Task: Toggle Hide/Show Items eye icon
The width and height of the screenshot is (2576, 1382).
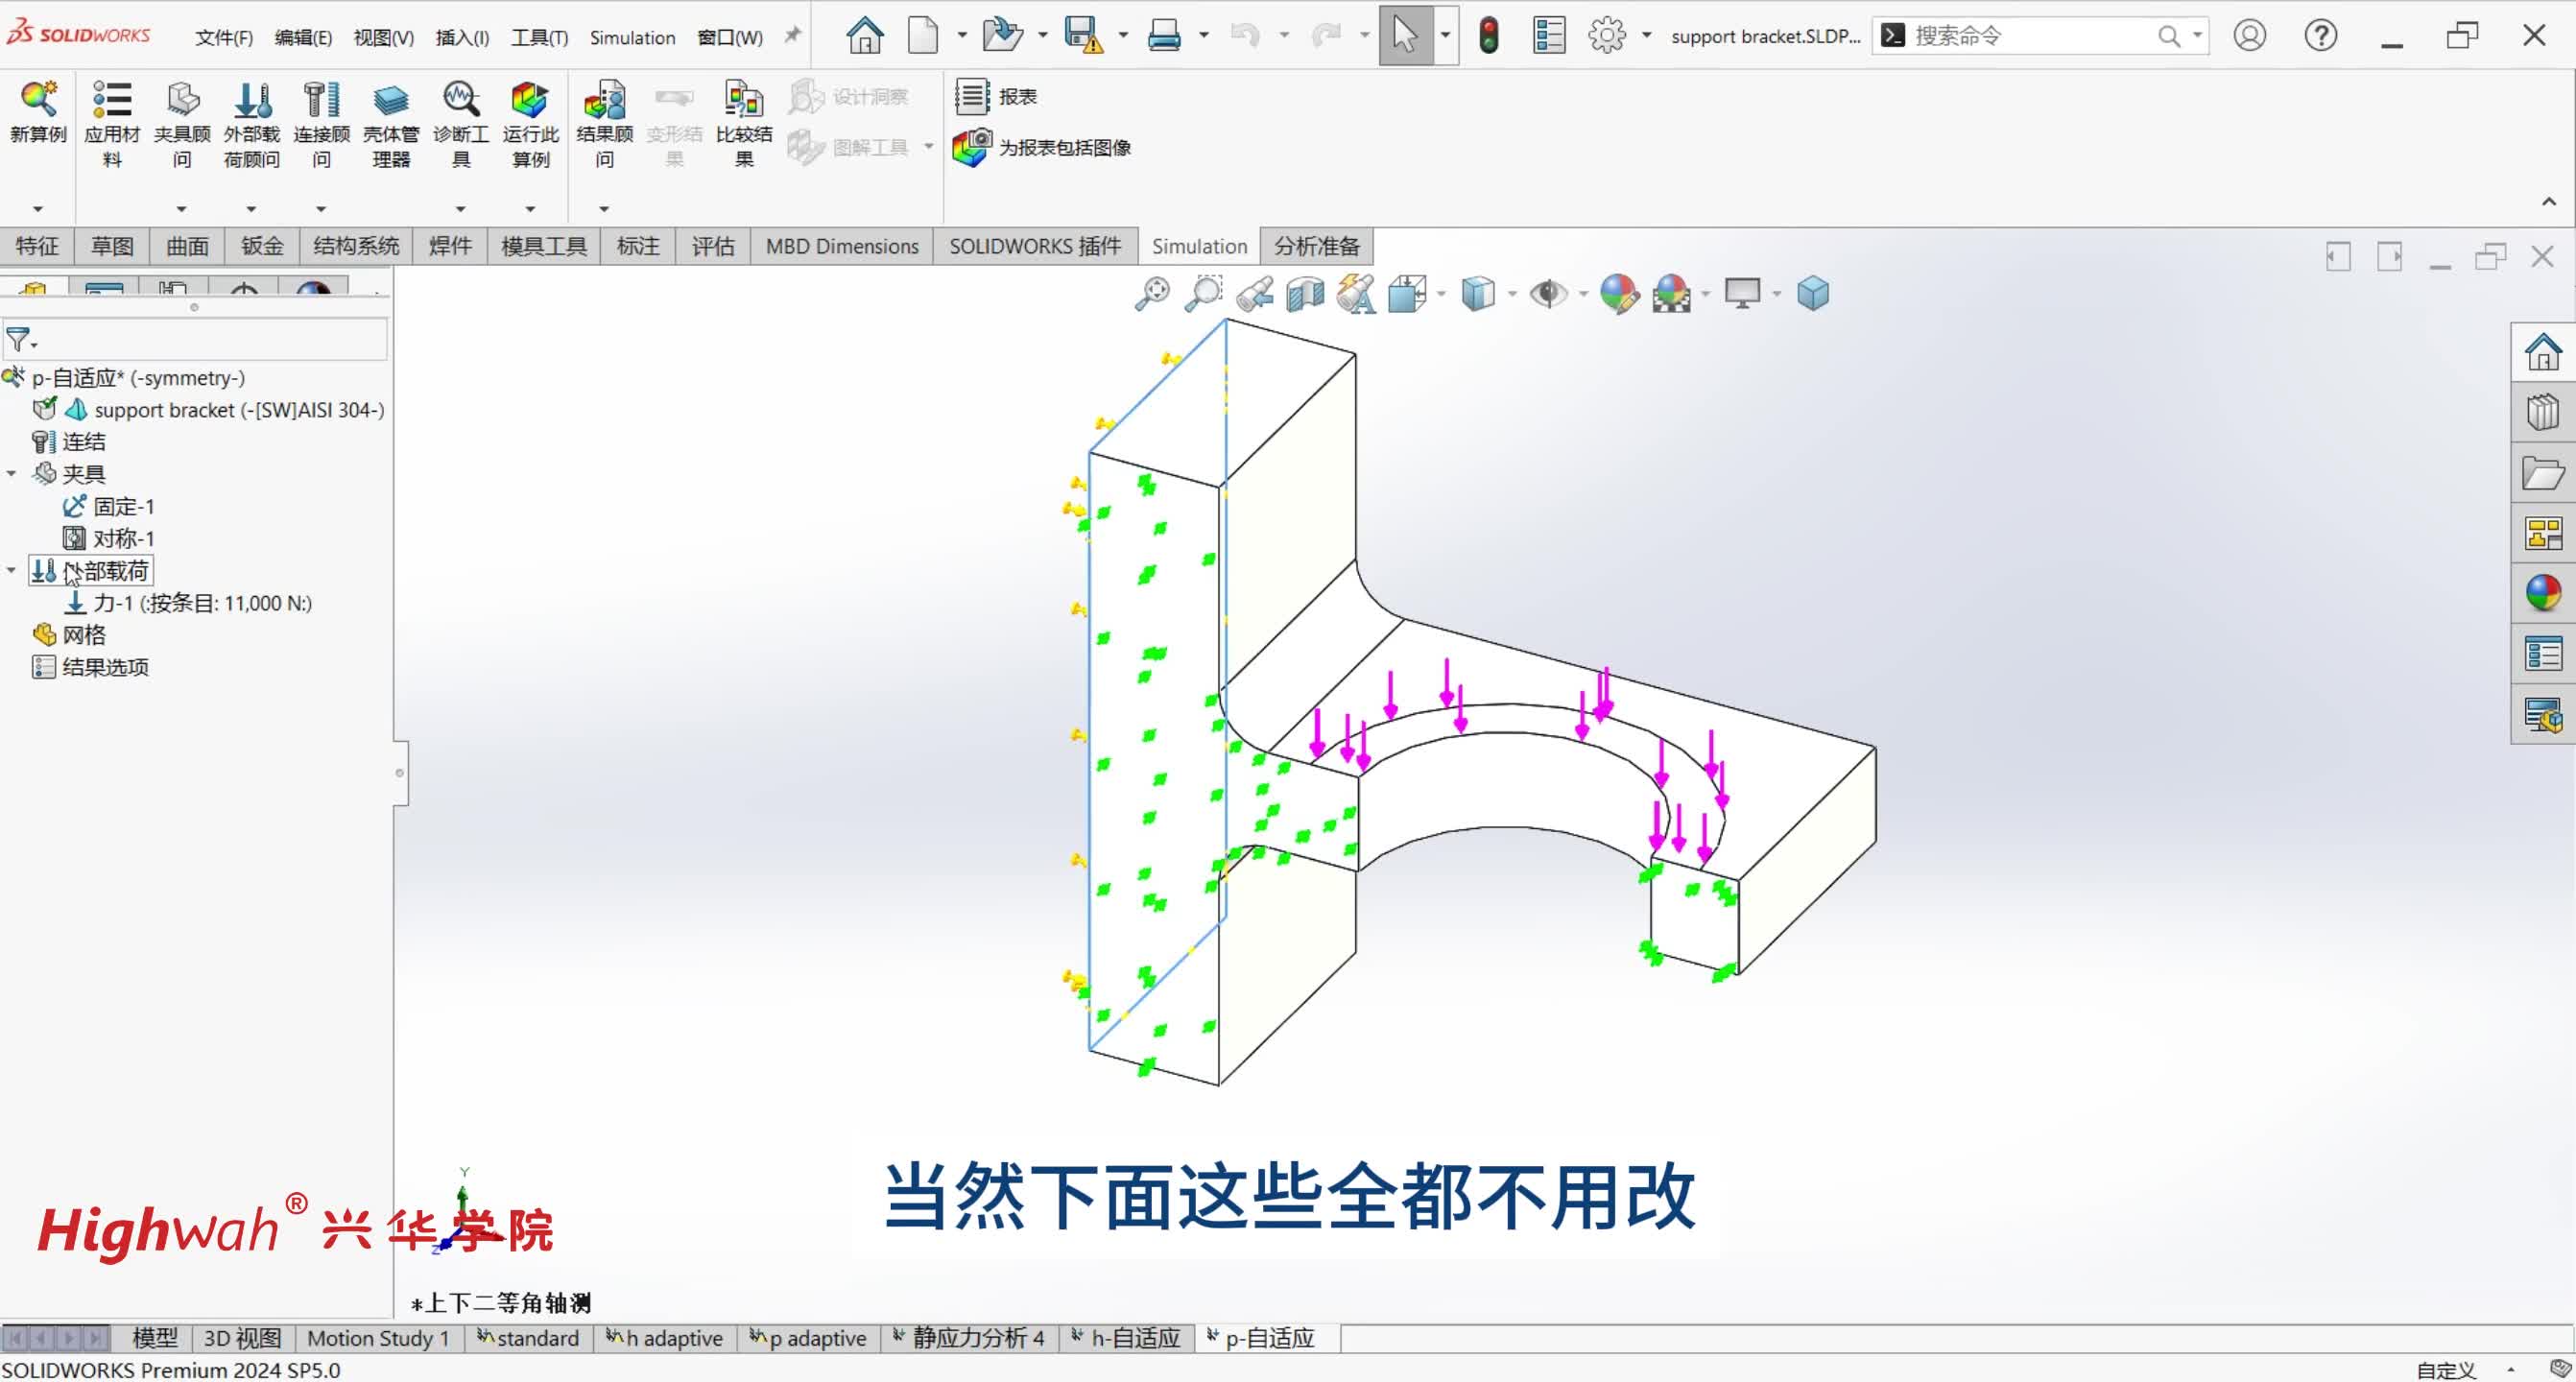Action: pyautogui.click(x=1548, y=294)
